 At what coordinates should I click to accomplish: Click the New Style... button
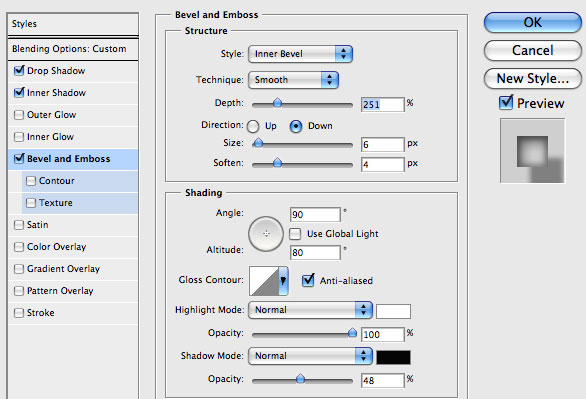coord(533,78)
